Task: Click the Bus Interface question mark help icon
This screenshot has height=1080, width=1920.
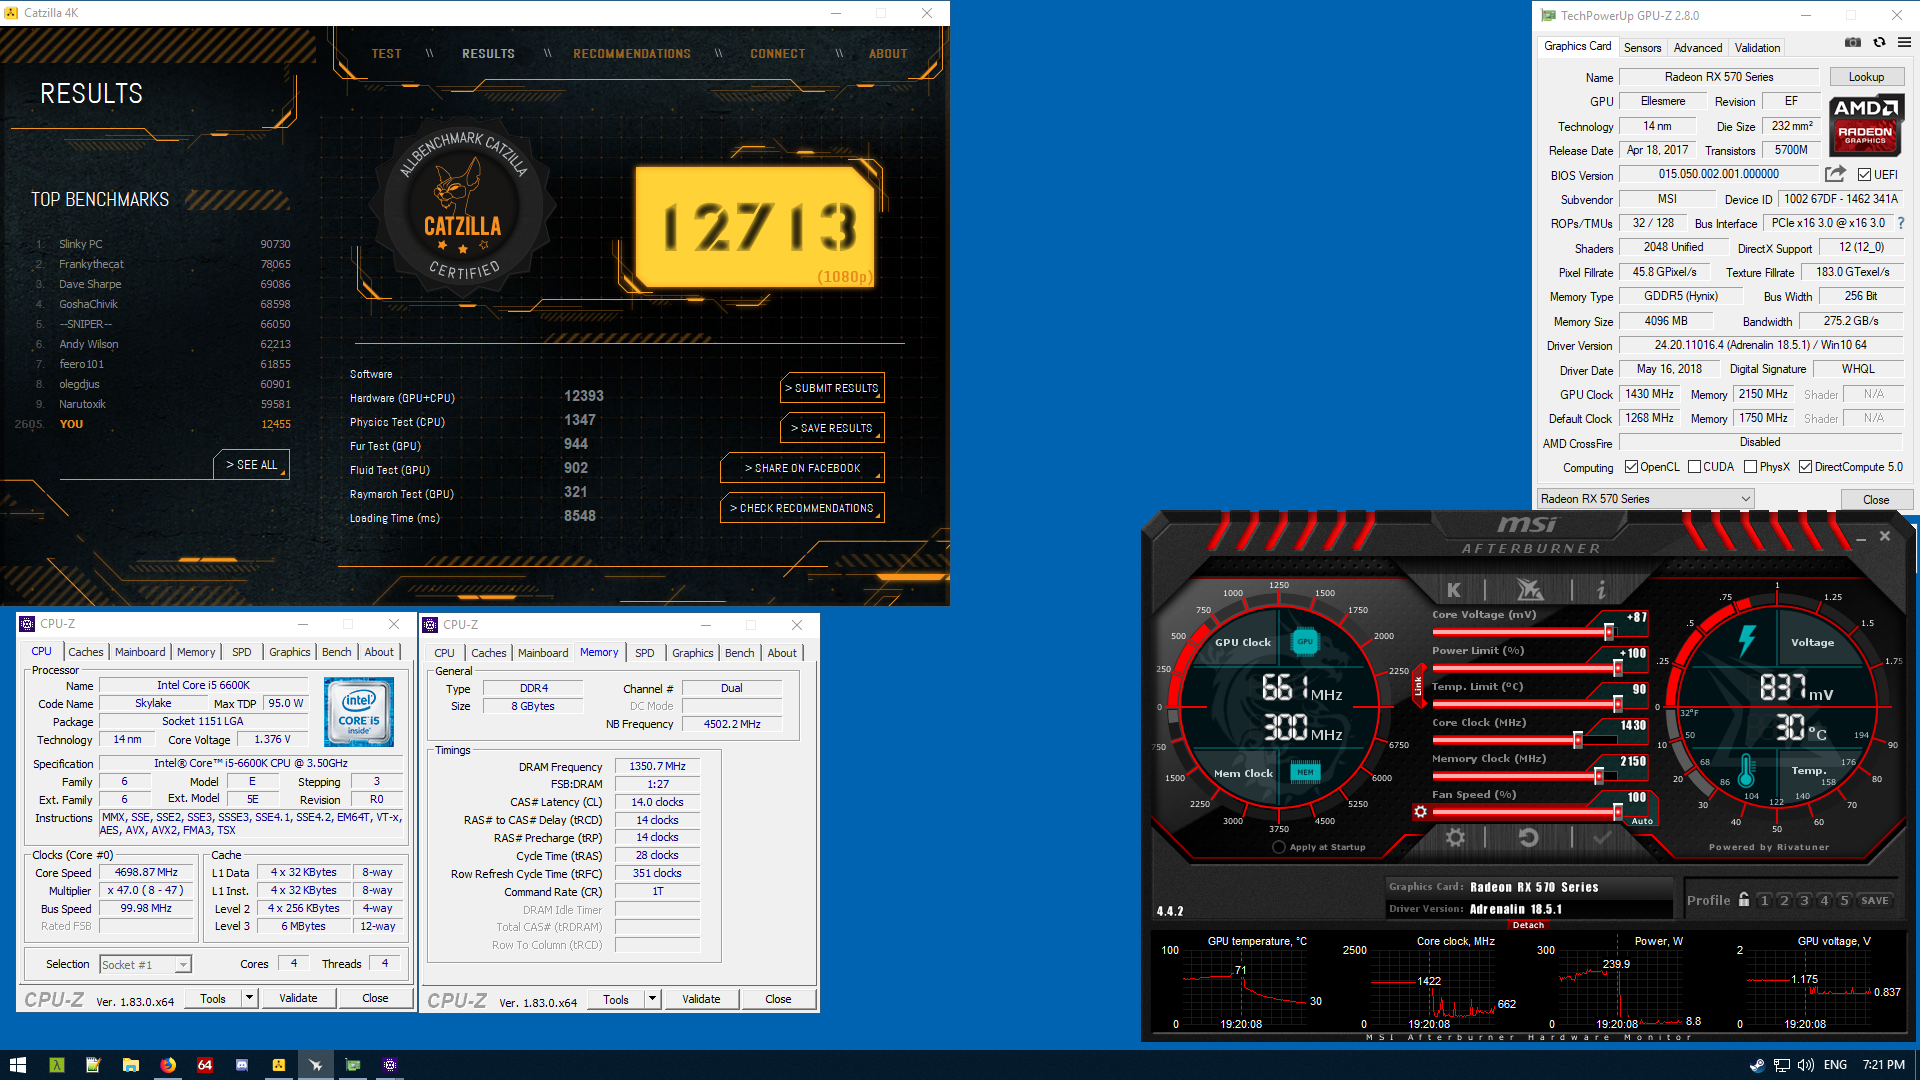Action: 1901,223
